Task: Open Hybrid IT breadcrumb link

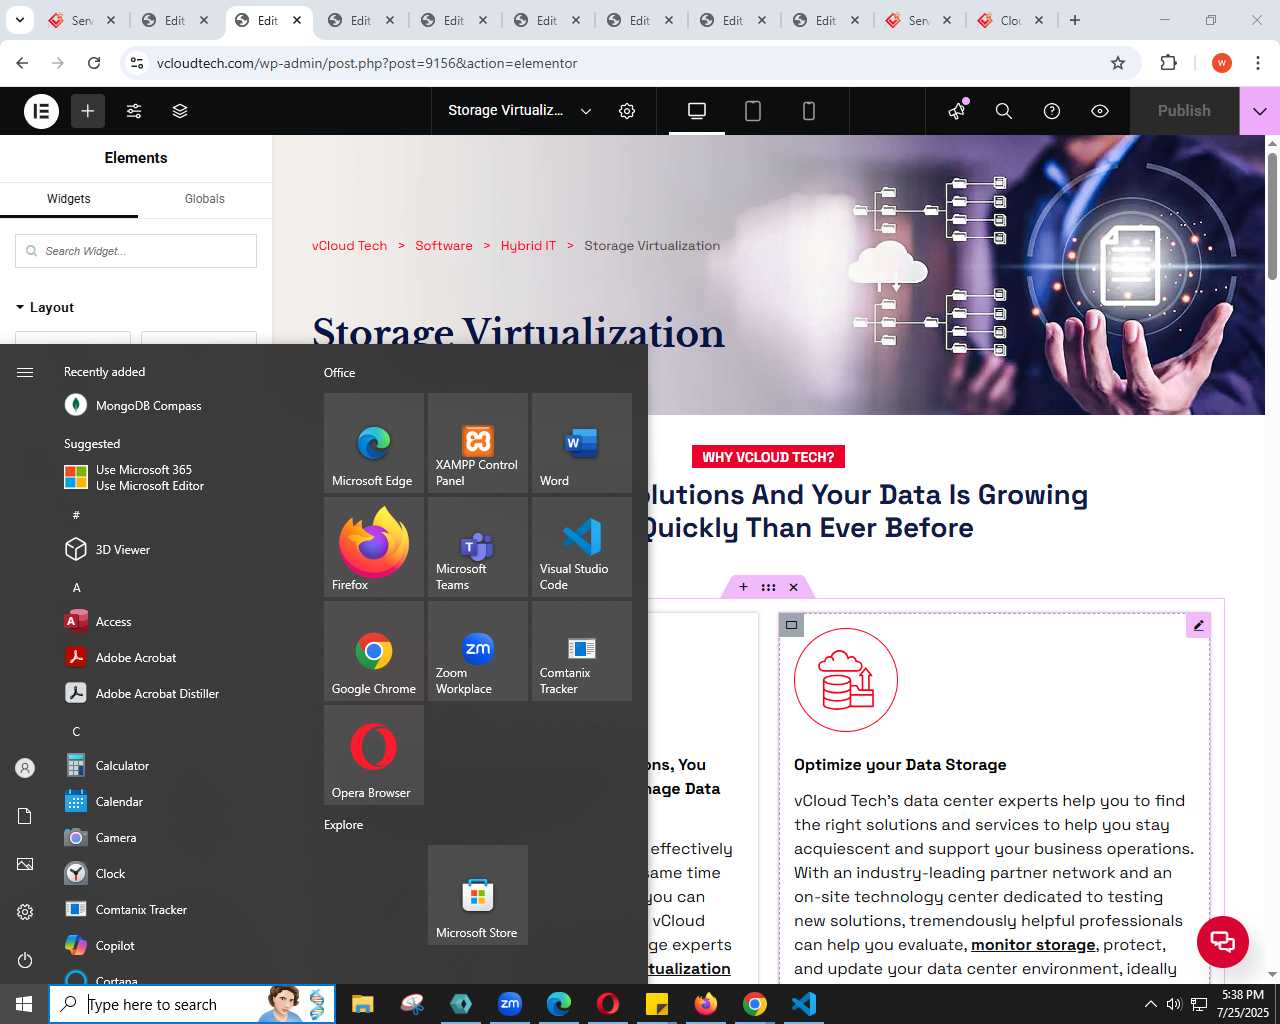Action: 528,245
